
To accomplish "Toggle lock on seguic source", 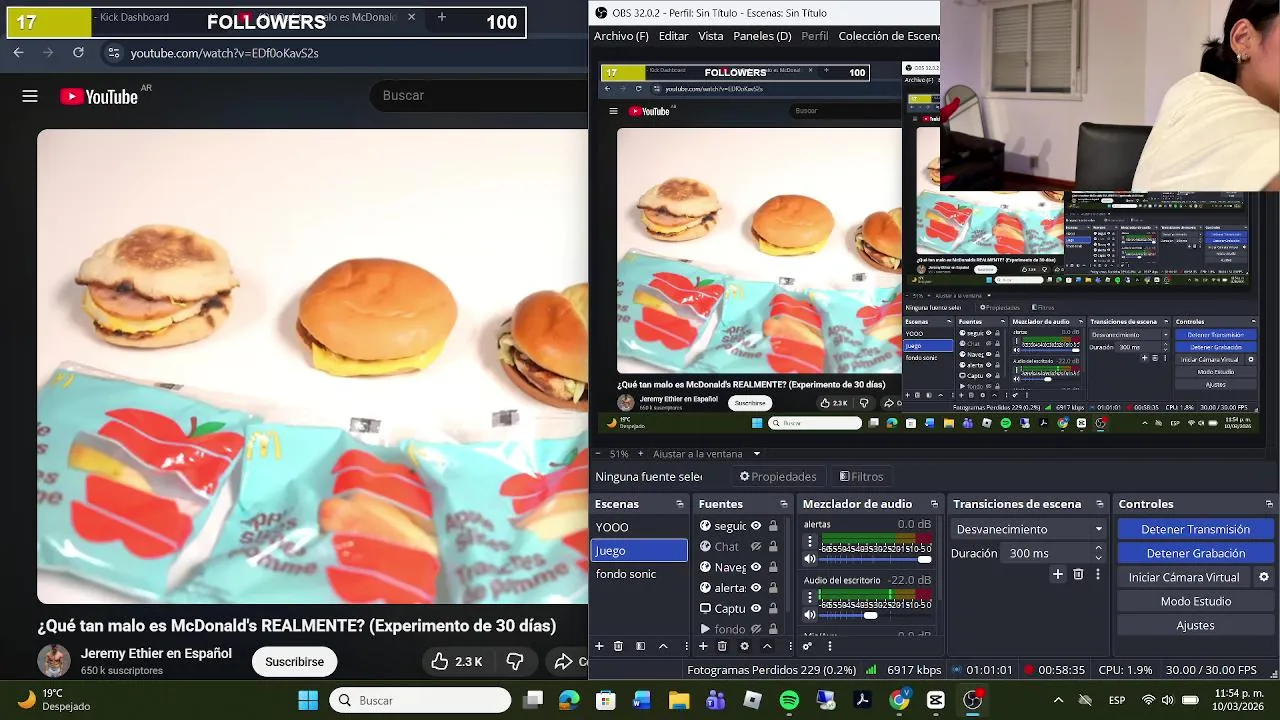I will (773, 526).
